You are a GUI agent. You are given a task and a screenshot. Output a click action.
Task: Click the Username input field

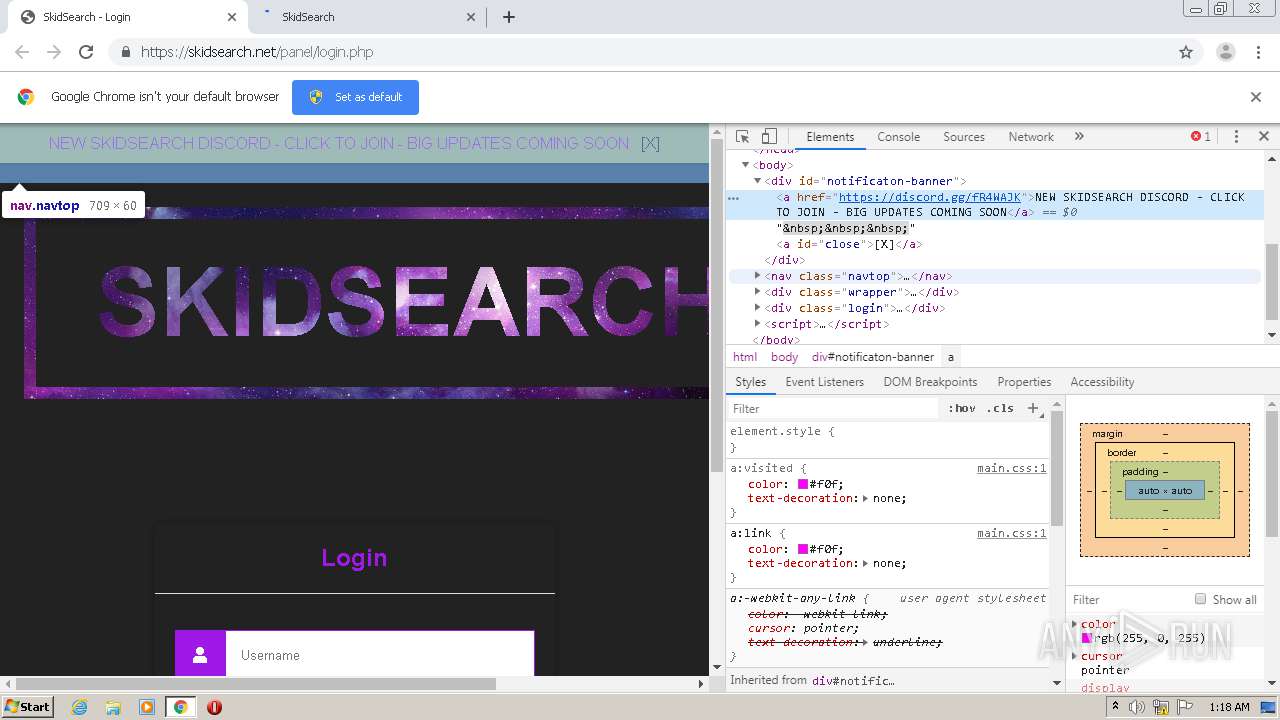(380, 655)
